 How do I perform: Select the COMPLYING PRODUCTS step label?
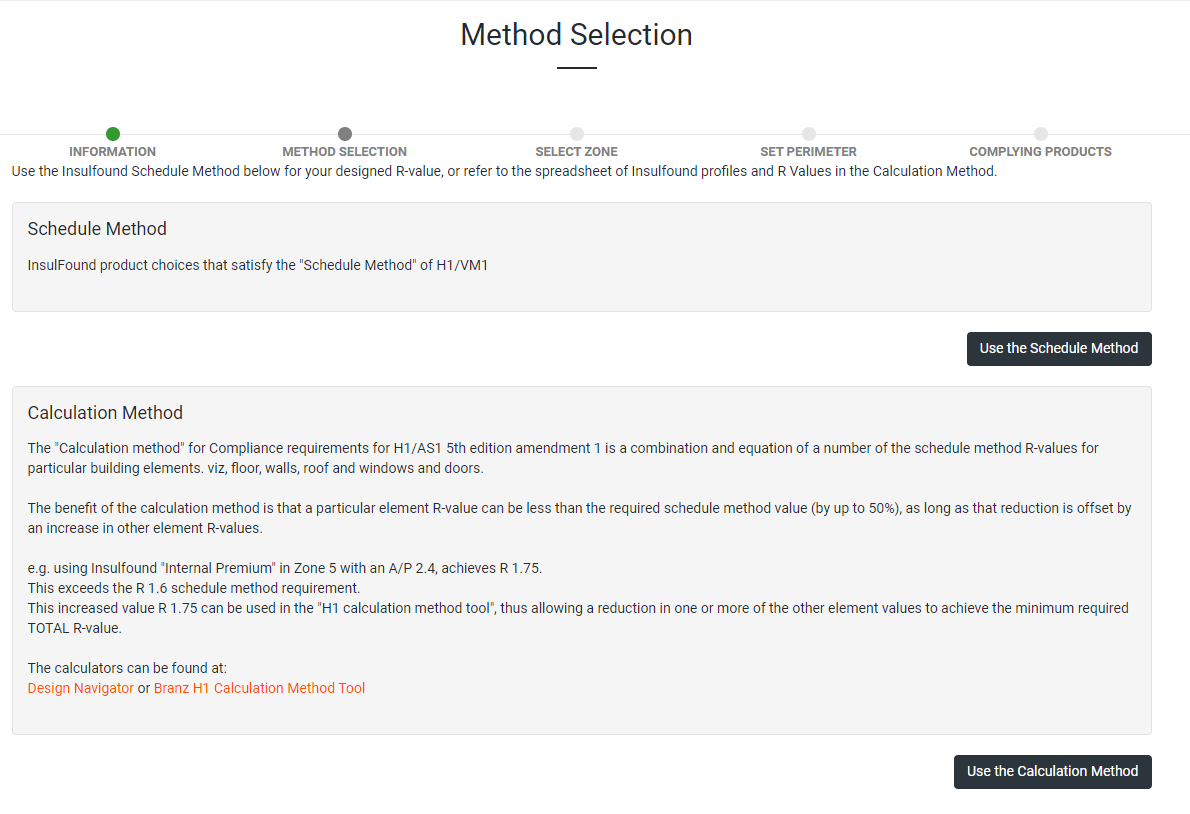pos(1041,152)
